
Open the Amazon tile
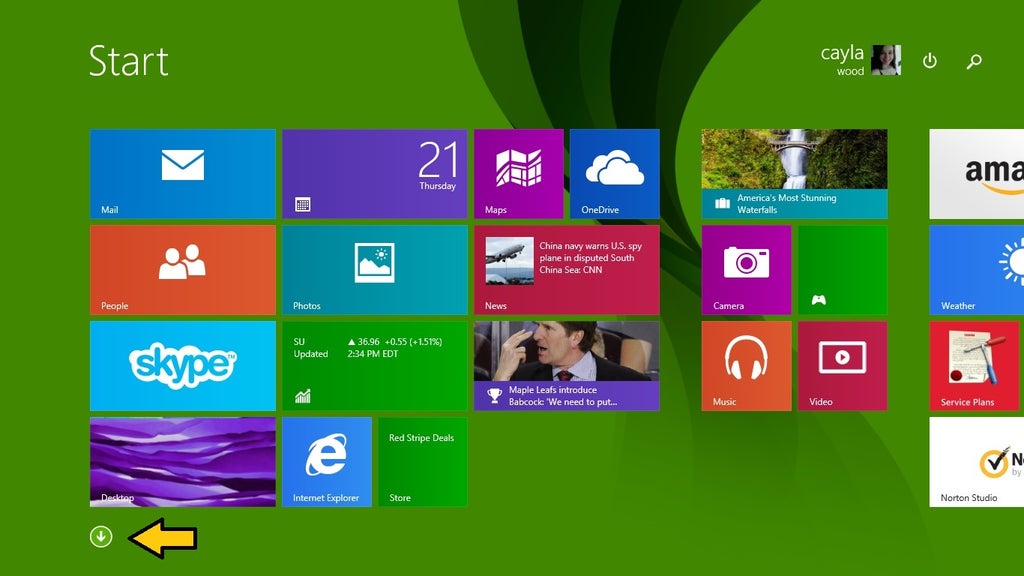click(977, 174)
